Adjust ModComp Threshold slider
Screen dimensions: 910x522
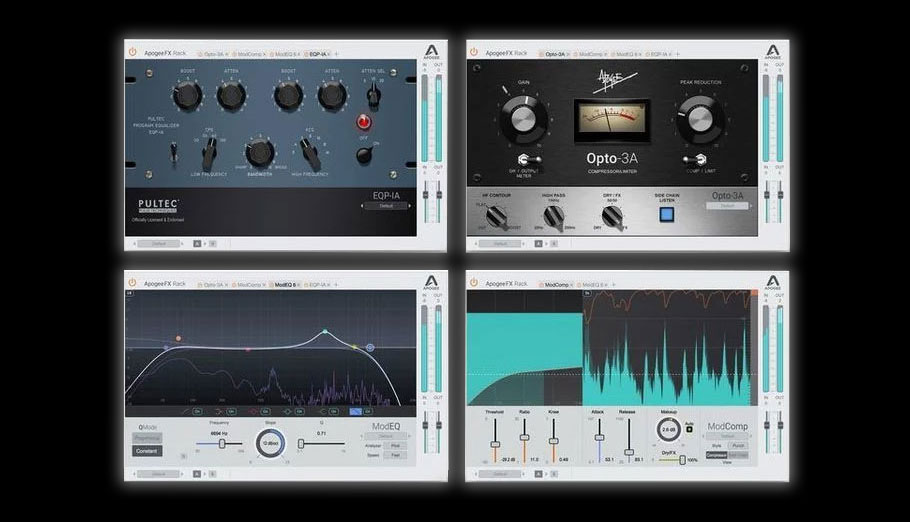click(x=495, y=440)
